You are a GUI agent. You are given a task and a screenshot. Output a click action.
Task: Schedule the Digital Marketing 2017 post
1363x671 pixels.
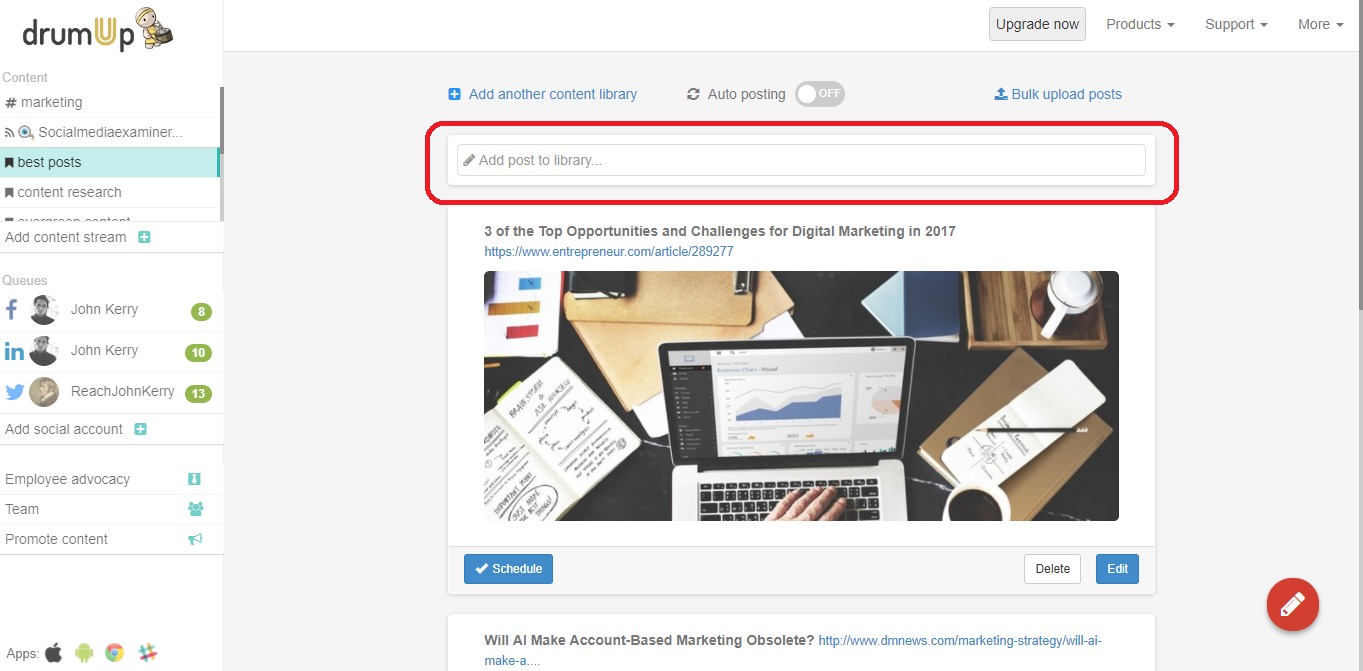click(x=508, y=569)
